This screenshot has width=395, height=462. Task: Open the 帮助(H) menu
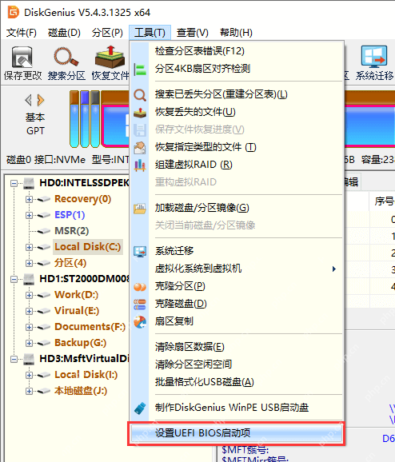coord(236,33)
